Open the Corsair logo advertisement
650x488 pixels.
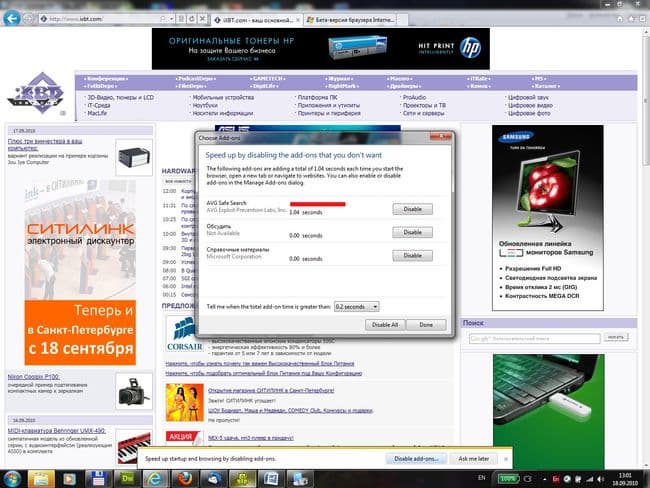pos(184,334)
